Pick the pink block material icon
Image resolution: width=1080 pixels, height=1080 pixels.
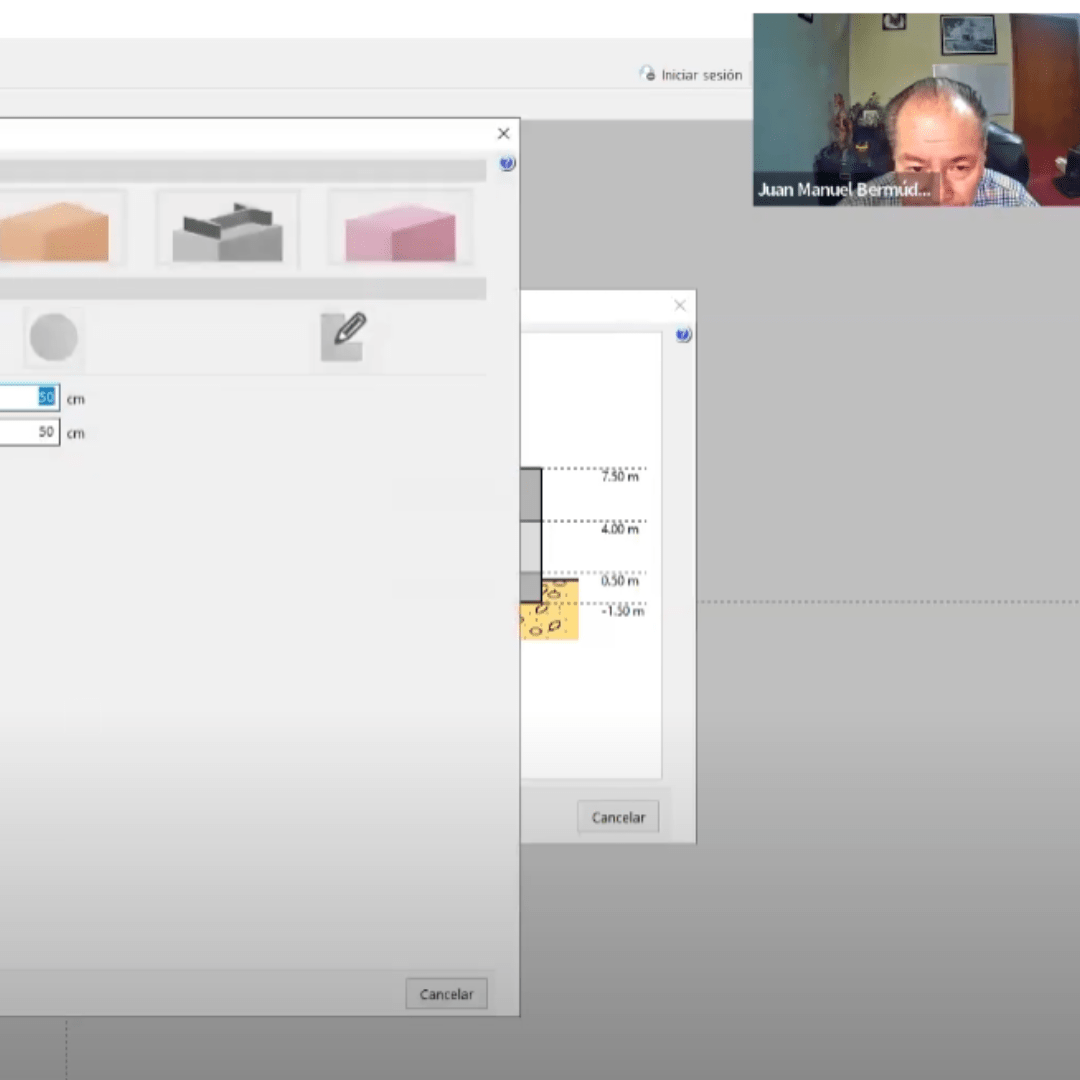pos(400,229)
